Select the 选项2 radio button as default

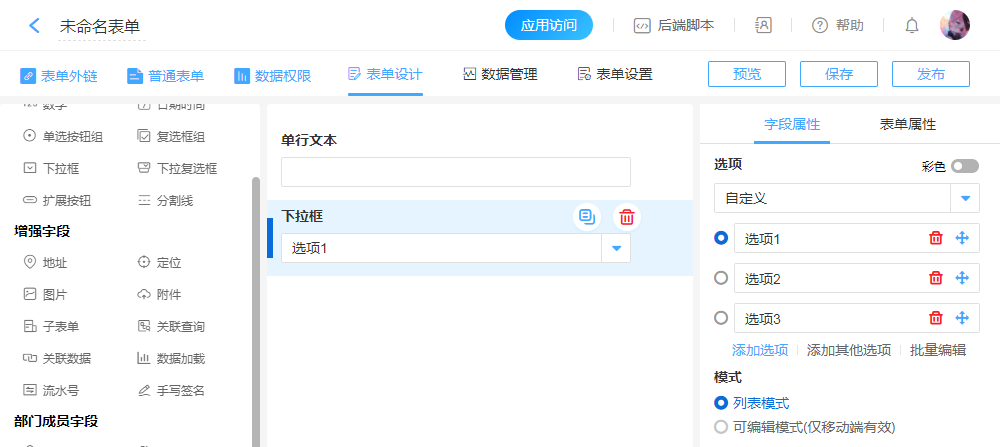pos(721,278)
